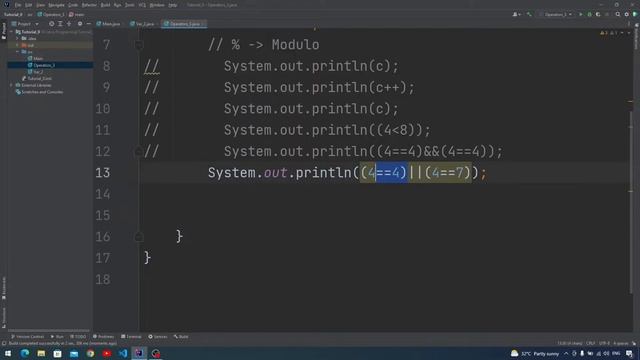Open the Operators_1 run configuration dropdown

[556, 14]
